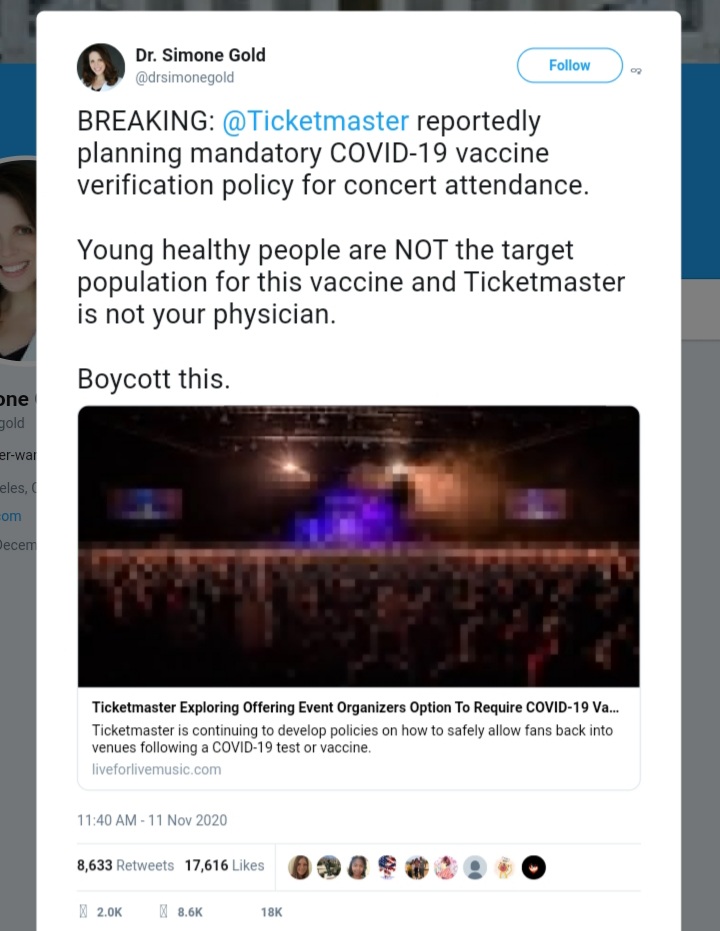Click the retweet icon with 8.6K
Viewport: 720px width, 931px height.
164,911
